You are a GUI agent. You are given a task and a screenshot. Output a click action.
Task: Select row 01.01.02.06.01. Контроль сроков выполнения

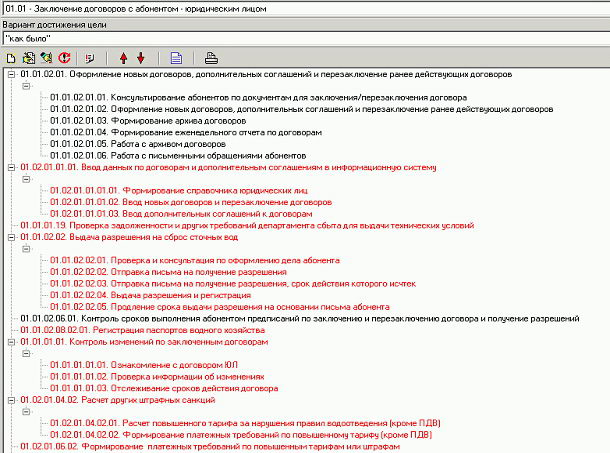(300, 319)
